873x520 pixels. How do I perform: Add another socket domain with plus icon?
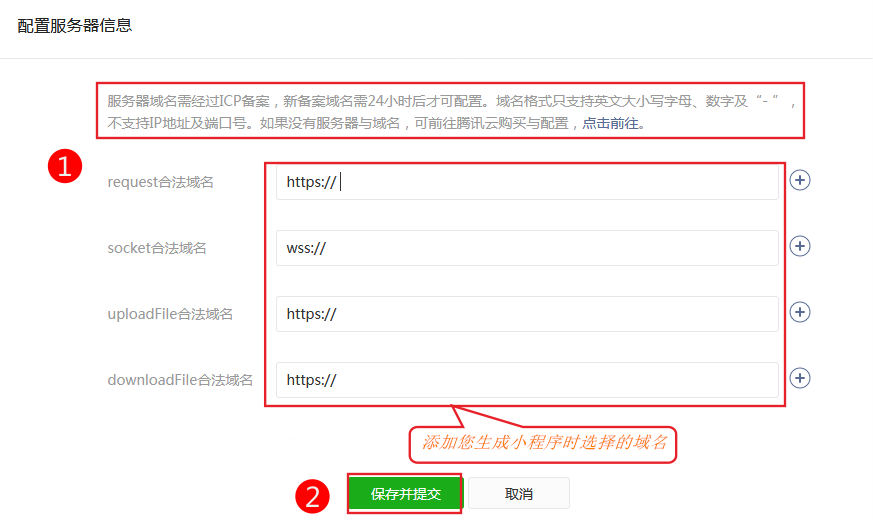click(800, 246)
